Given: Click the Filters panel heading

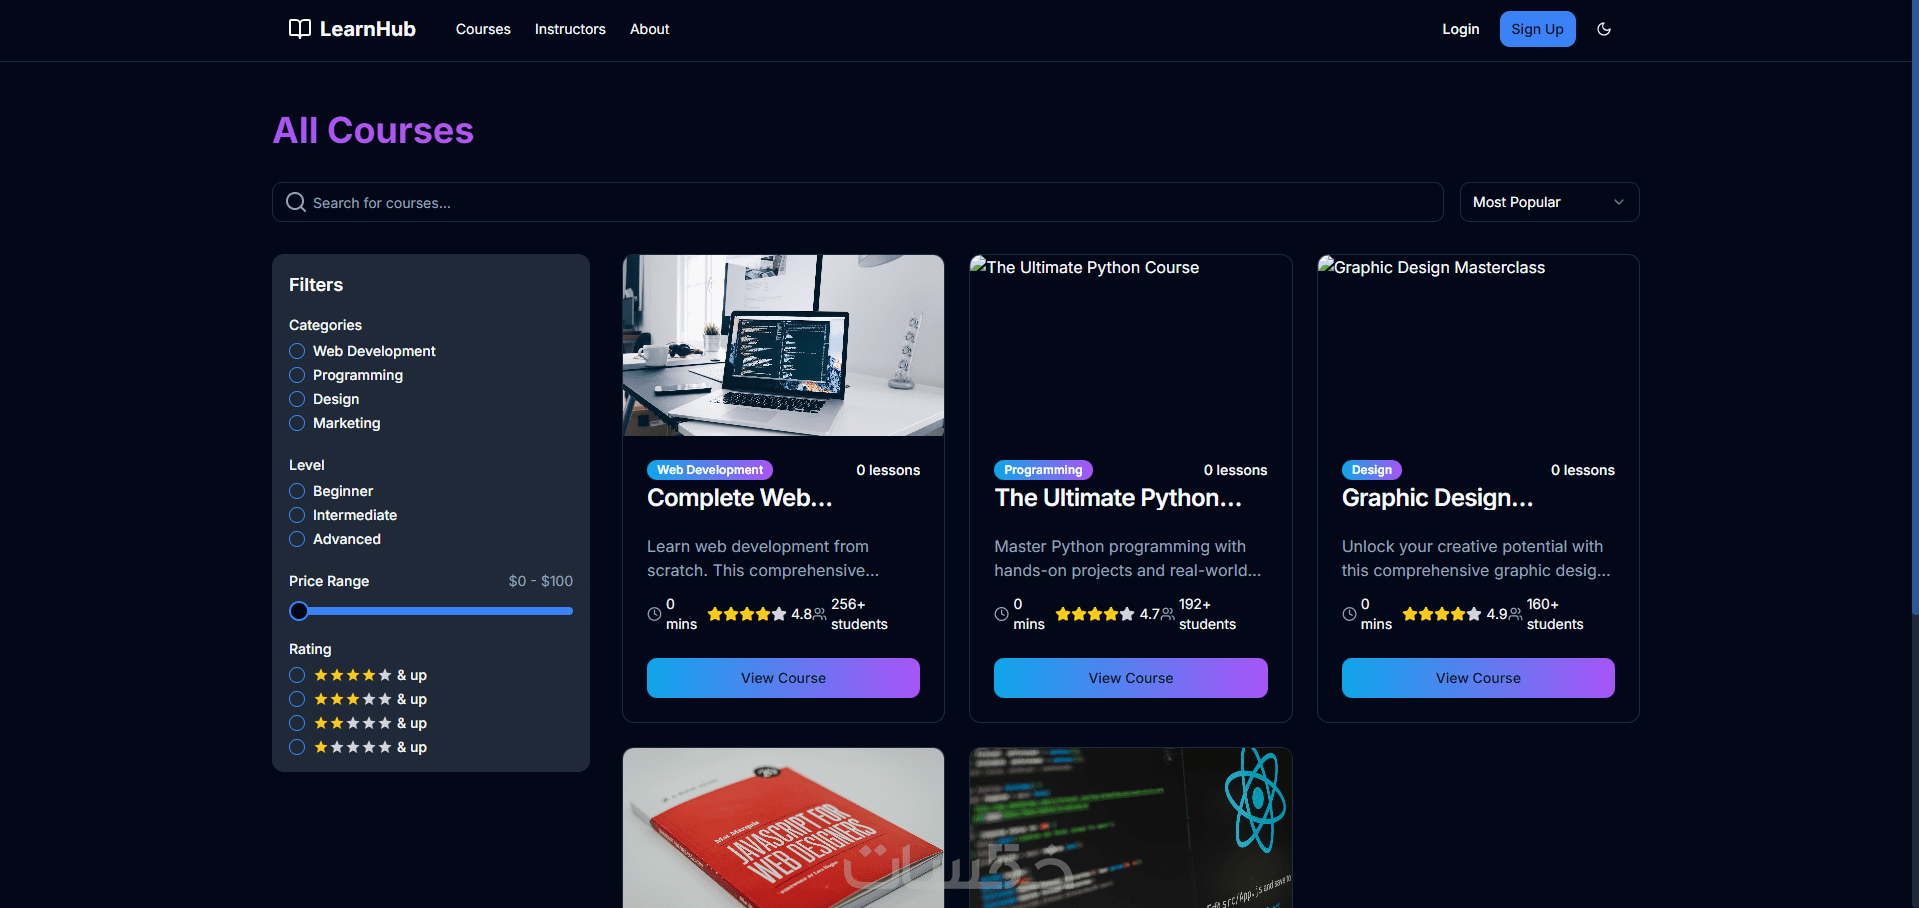Looking at the screenshot, I should click(x=316, y=285).
